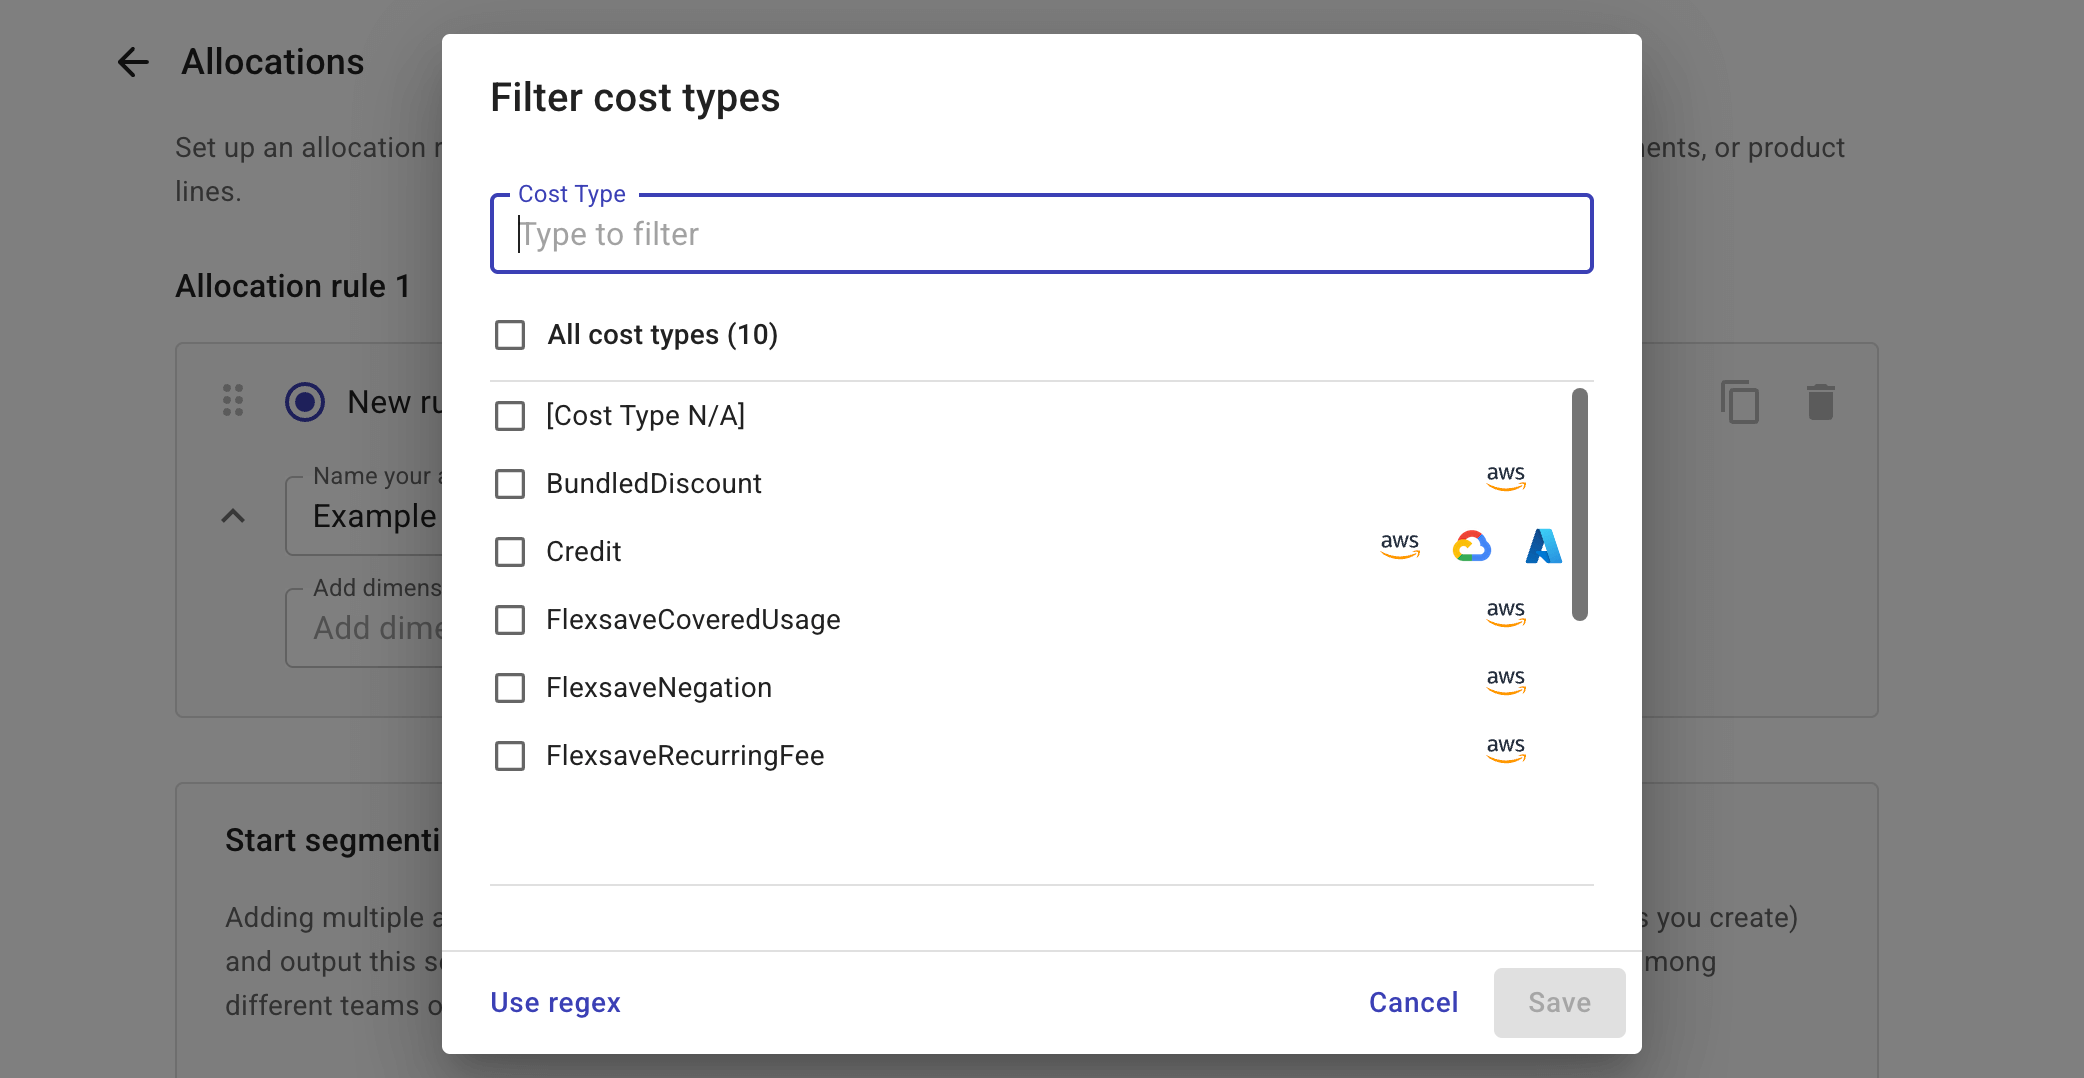Click the AWS logo next to FlexsaveCoveredUsage

click(x=1506, y=614)
